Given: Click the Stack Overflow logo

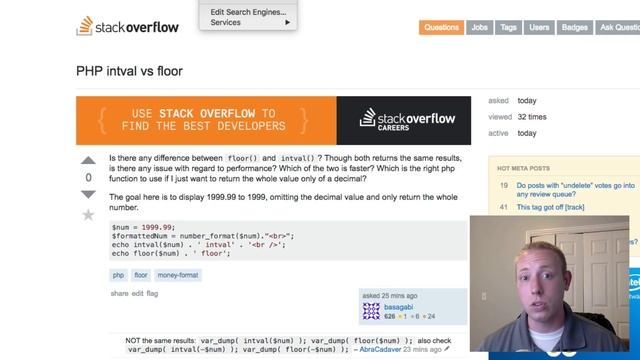Looking at the screenshot, I should [127, 27].
